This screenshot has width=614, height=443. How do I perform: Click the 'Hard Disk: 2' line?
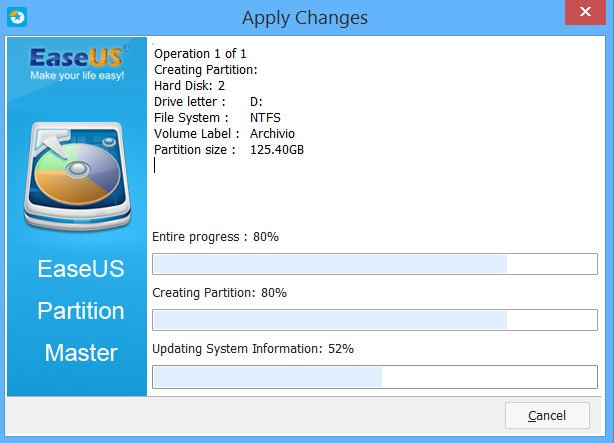pos(190,86)
